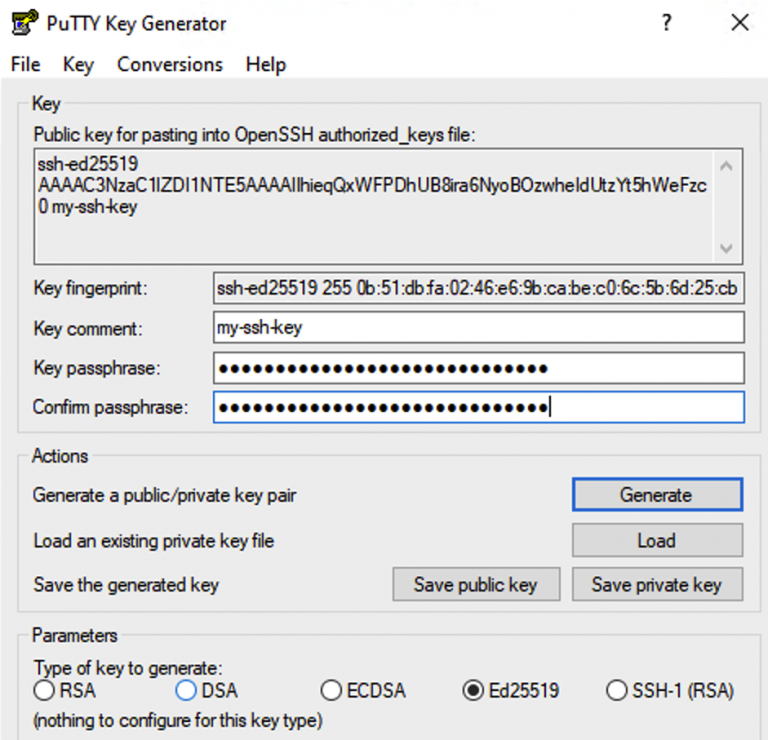Click '(nothing to configure for this key type)' text
The width and height of the screenshot is (768, 740).
point(178,720)
